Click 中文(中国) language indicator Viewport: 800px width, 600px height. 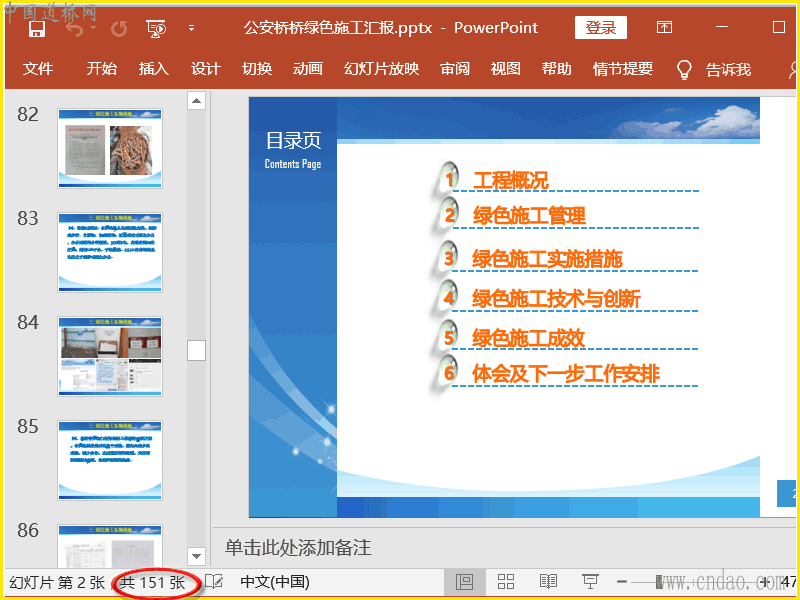pyautogui.click(x=275, y=582)
